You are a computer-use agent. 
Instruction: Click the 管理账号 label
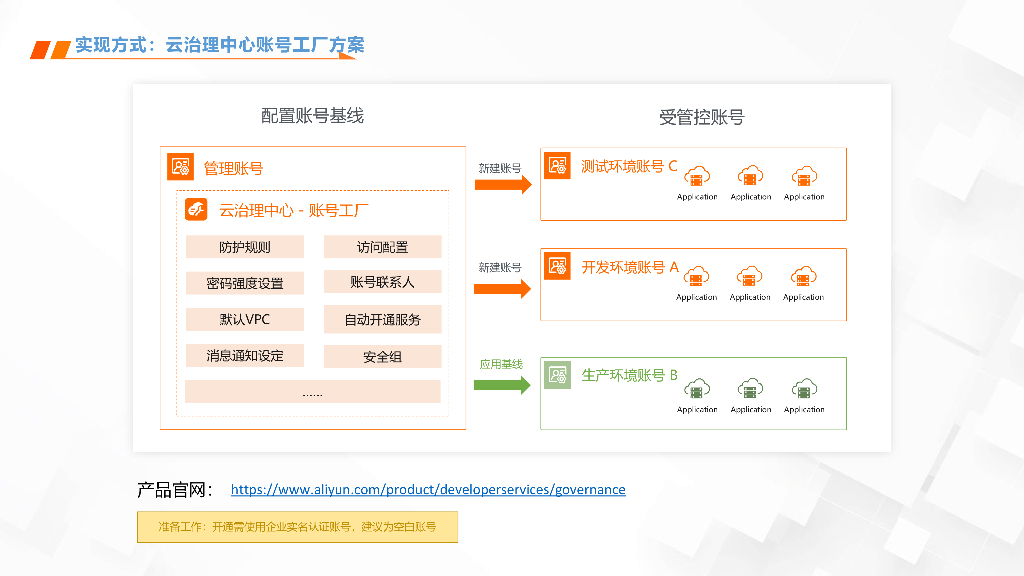tap(233, 168)
